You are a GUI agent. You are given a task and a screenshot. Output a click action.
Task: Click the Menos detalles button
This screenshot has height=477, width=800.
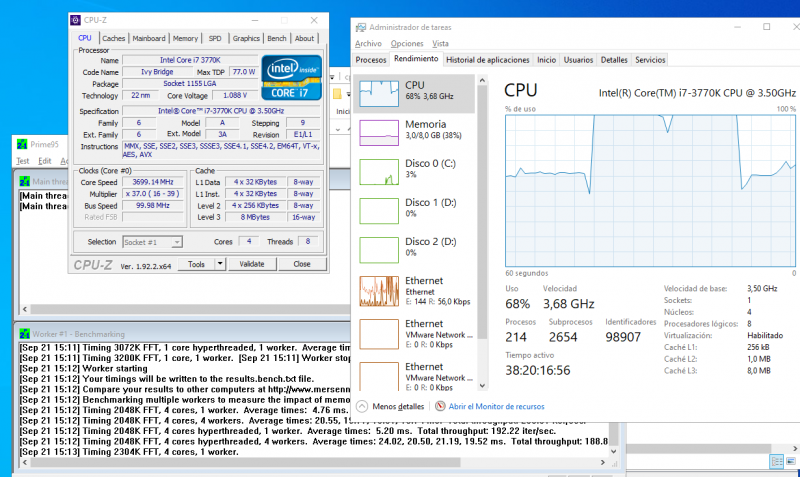pos(391,406)
